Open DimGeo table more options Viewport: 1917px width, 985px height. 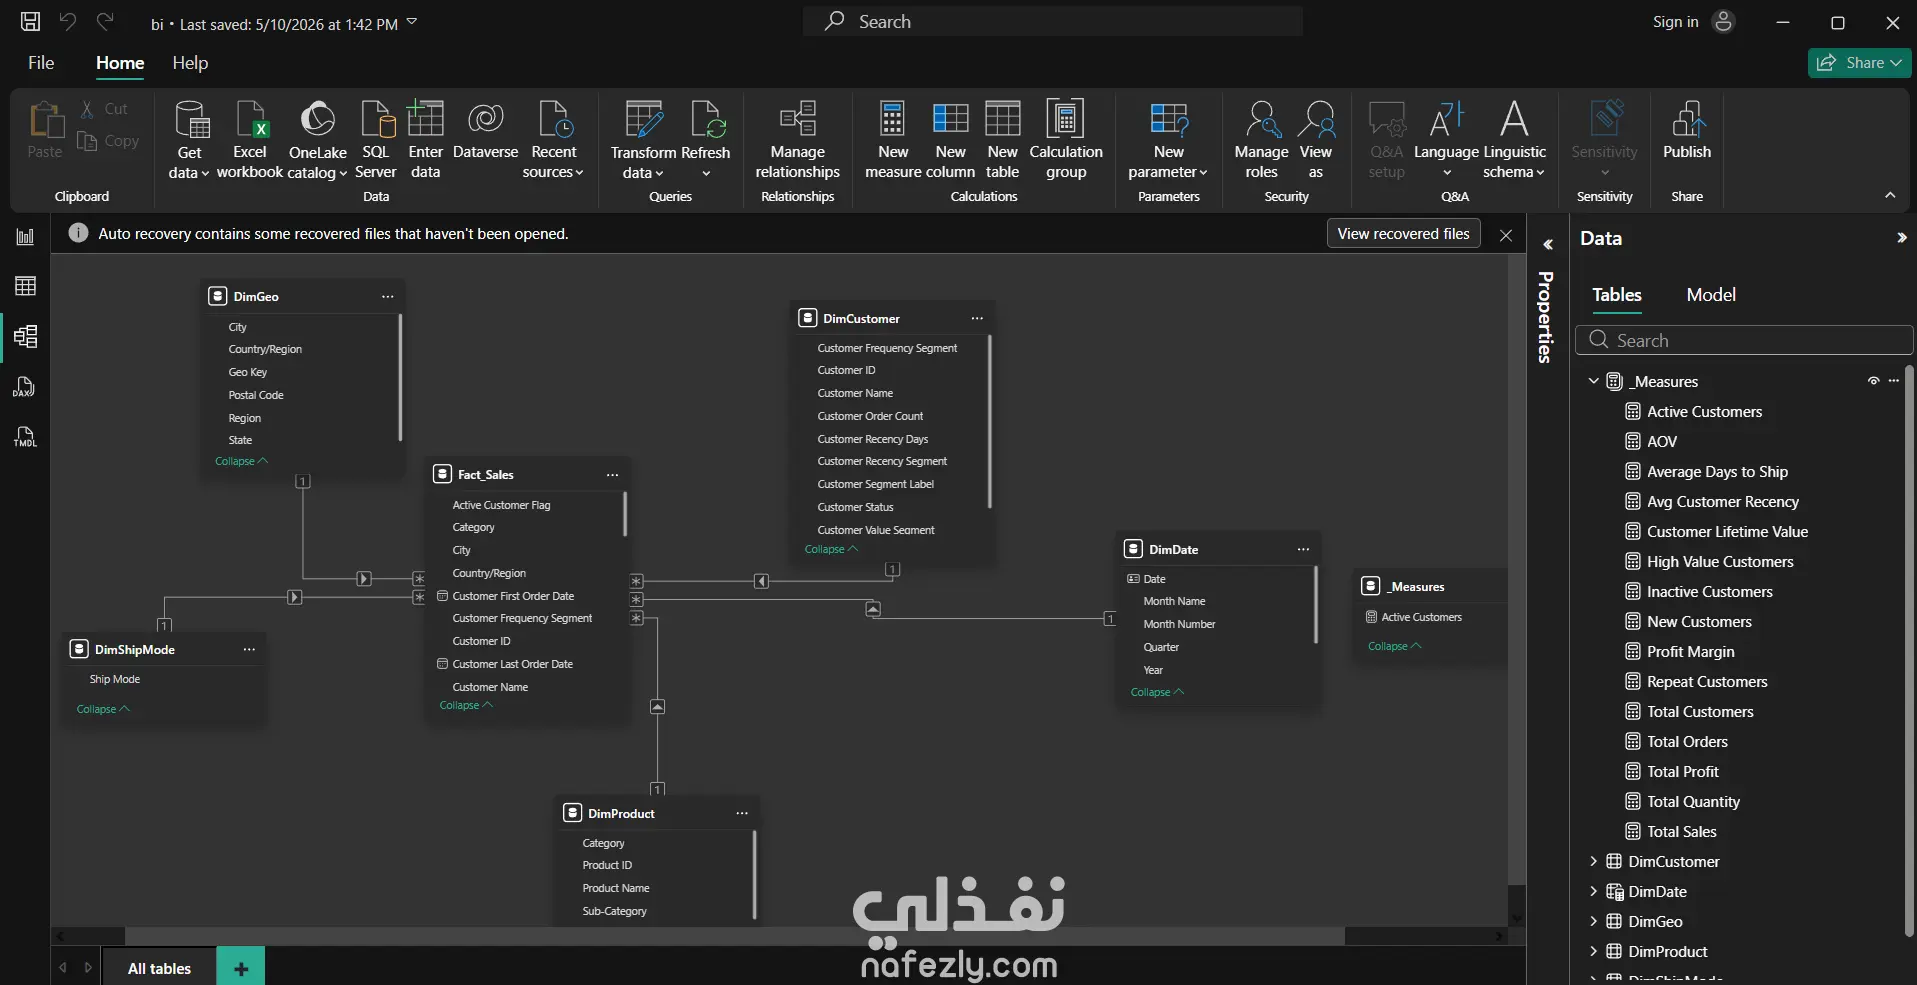(387, 297)
